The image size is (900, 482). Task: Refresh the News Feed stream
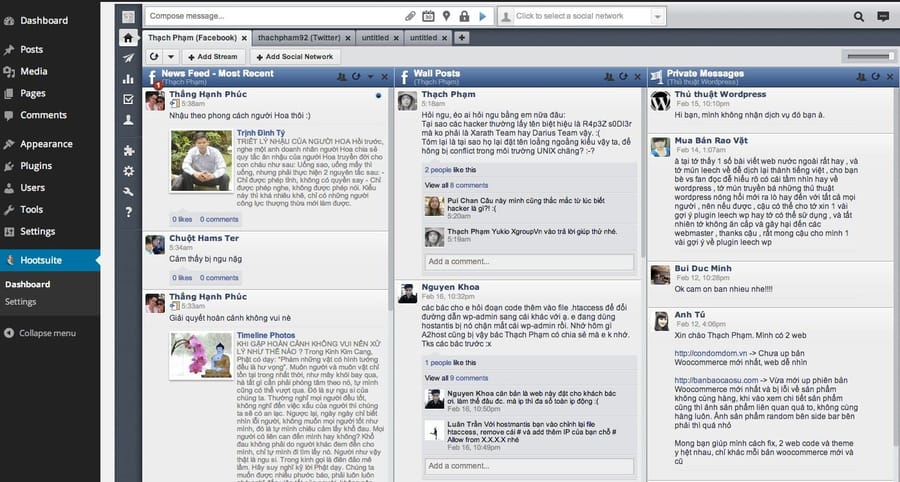(x=356, y=76)
